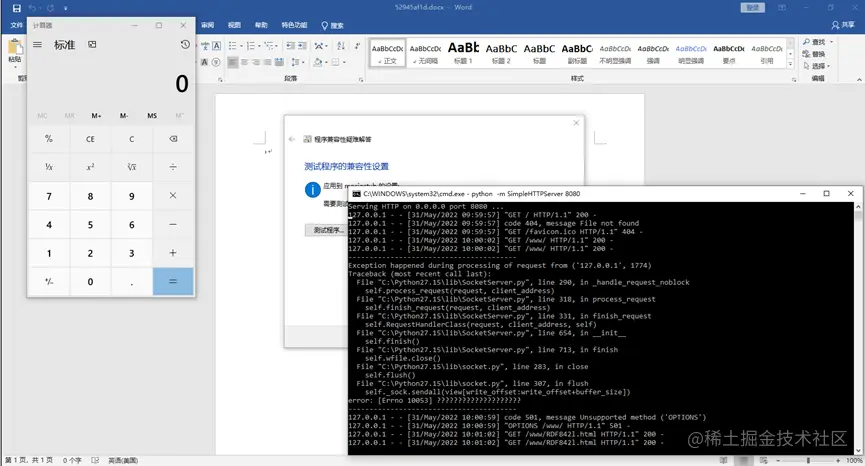Increase paragraph indent in Word ribbon
Screen dimensions: 865x466
point(302,46)
